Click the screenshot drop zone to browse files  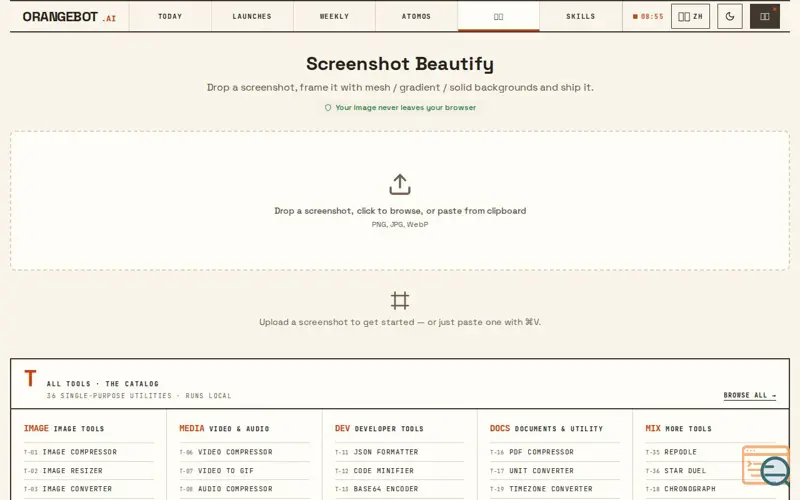[x=399, y=201]
